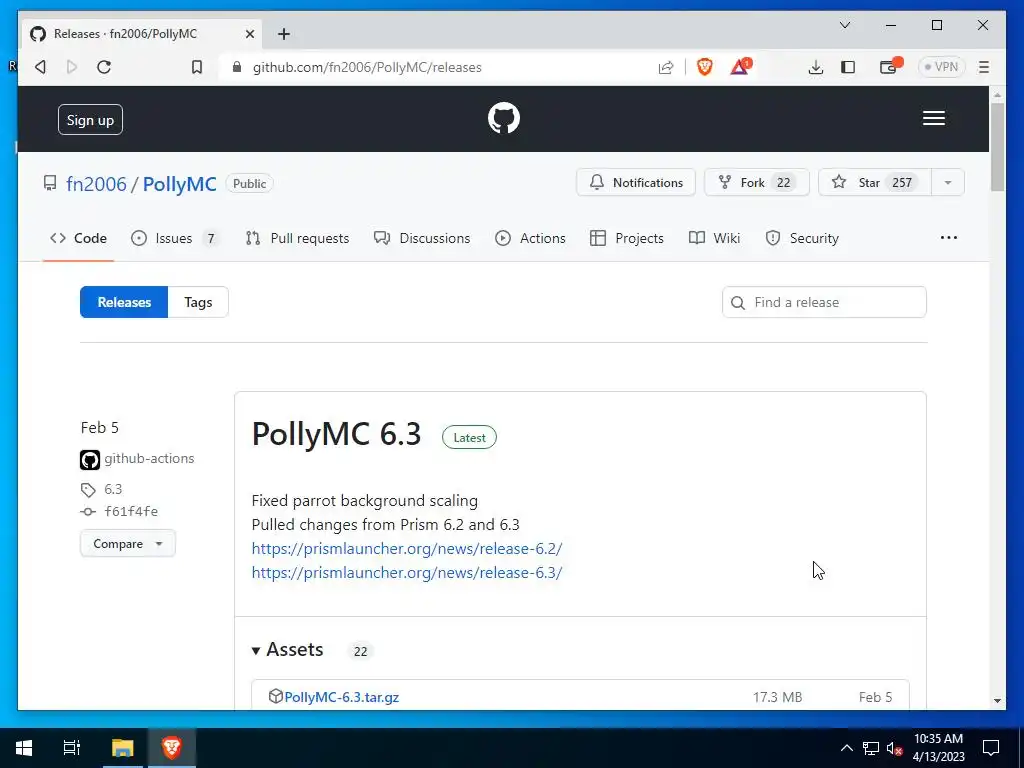Switch to the Tags view
Screen dimensions: 1024x768
198,302
